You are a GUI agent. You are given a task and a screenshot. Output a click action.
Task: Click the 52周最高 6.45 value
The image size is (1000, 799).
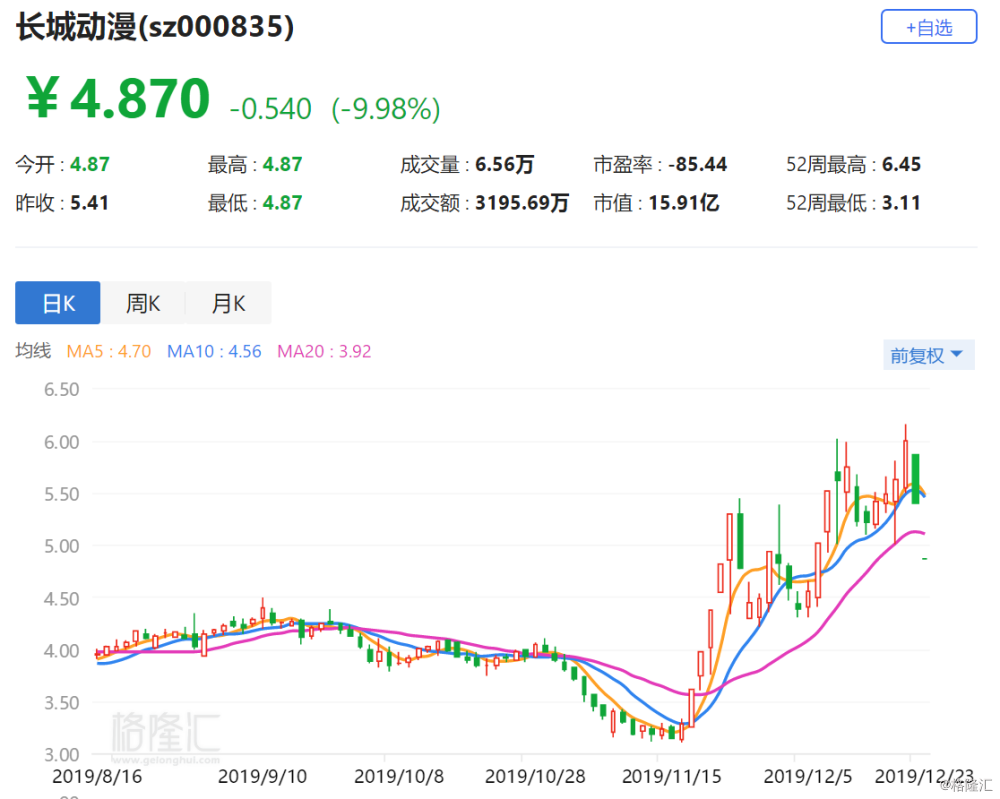(901, 165)
